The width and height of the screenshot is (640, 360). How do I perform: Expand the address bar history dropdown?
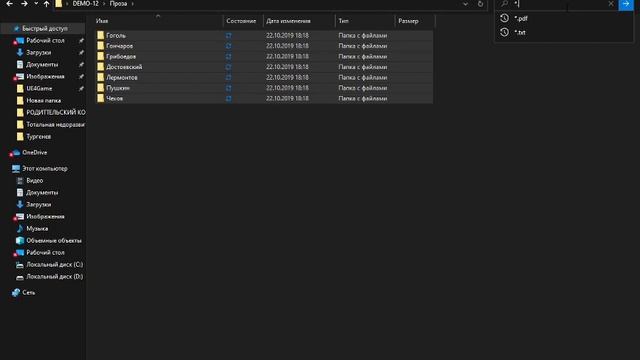point(465,4)
